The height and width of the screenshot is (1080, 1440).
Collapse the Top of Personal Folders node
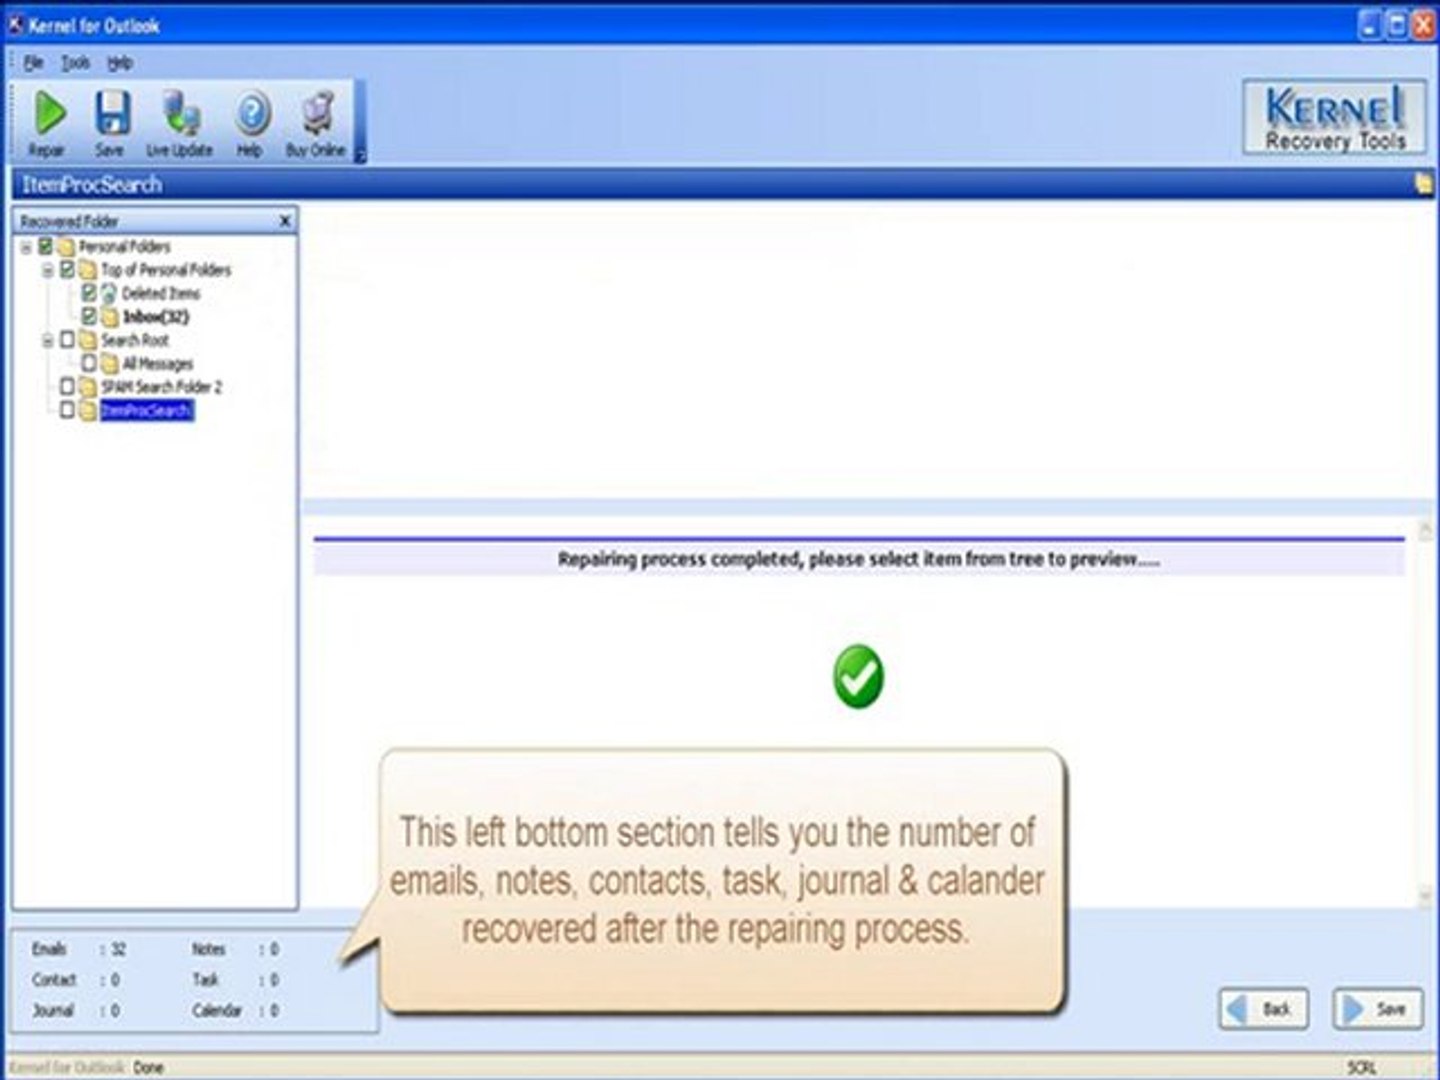[47, 270]
